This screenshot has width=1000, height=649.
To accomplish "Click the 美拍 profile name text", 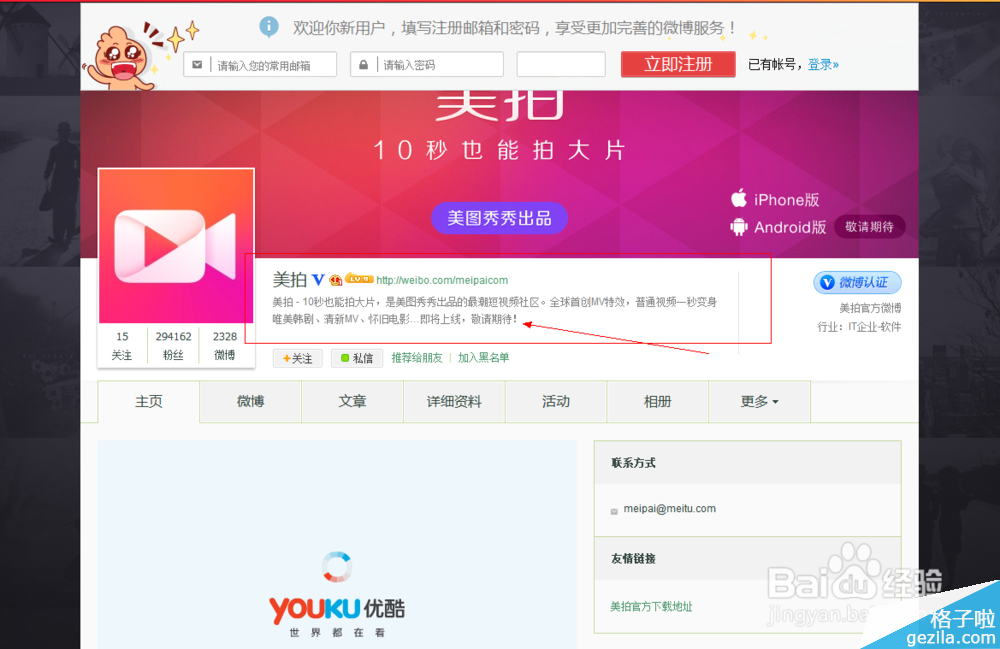I will tap(290, 279).
